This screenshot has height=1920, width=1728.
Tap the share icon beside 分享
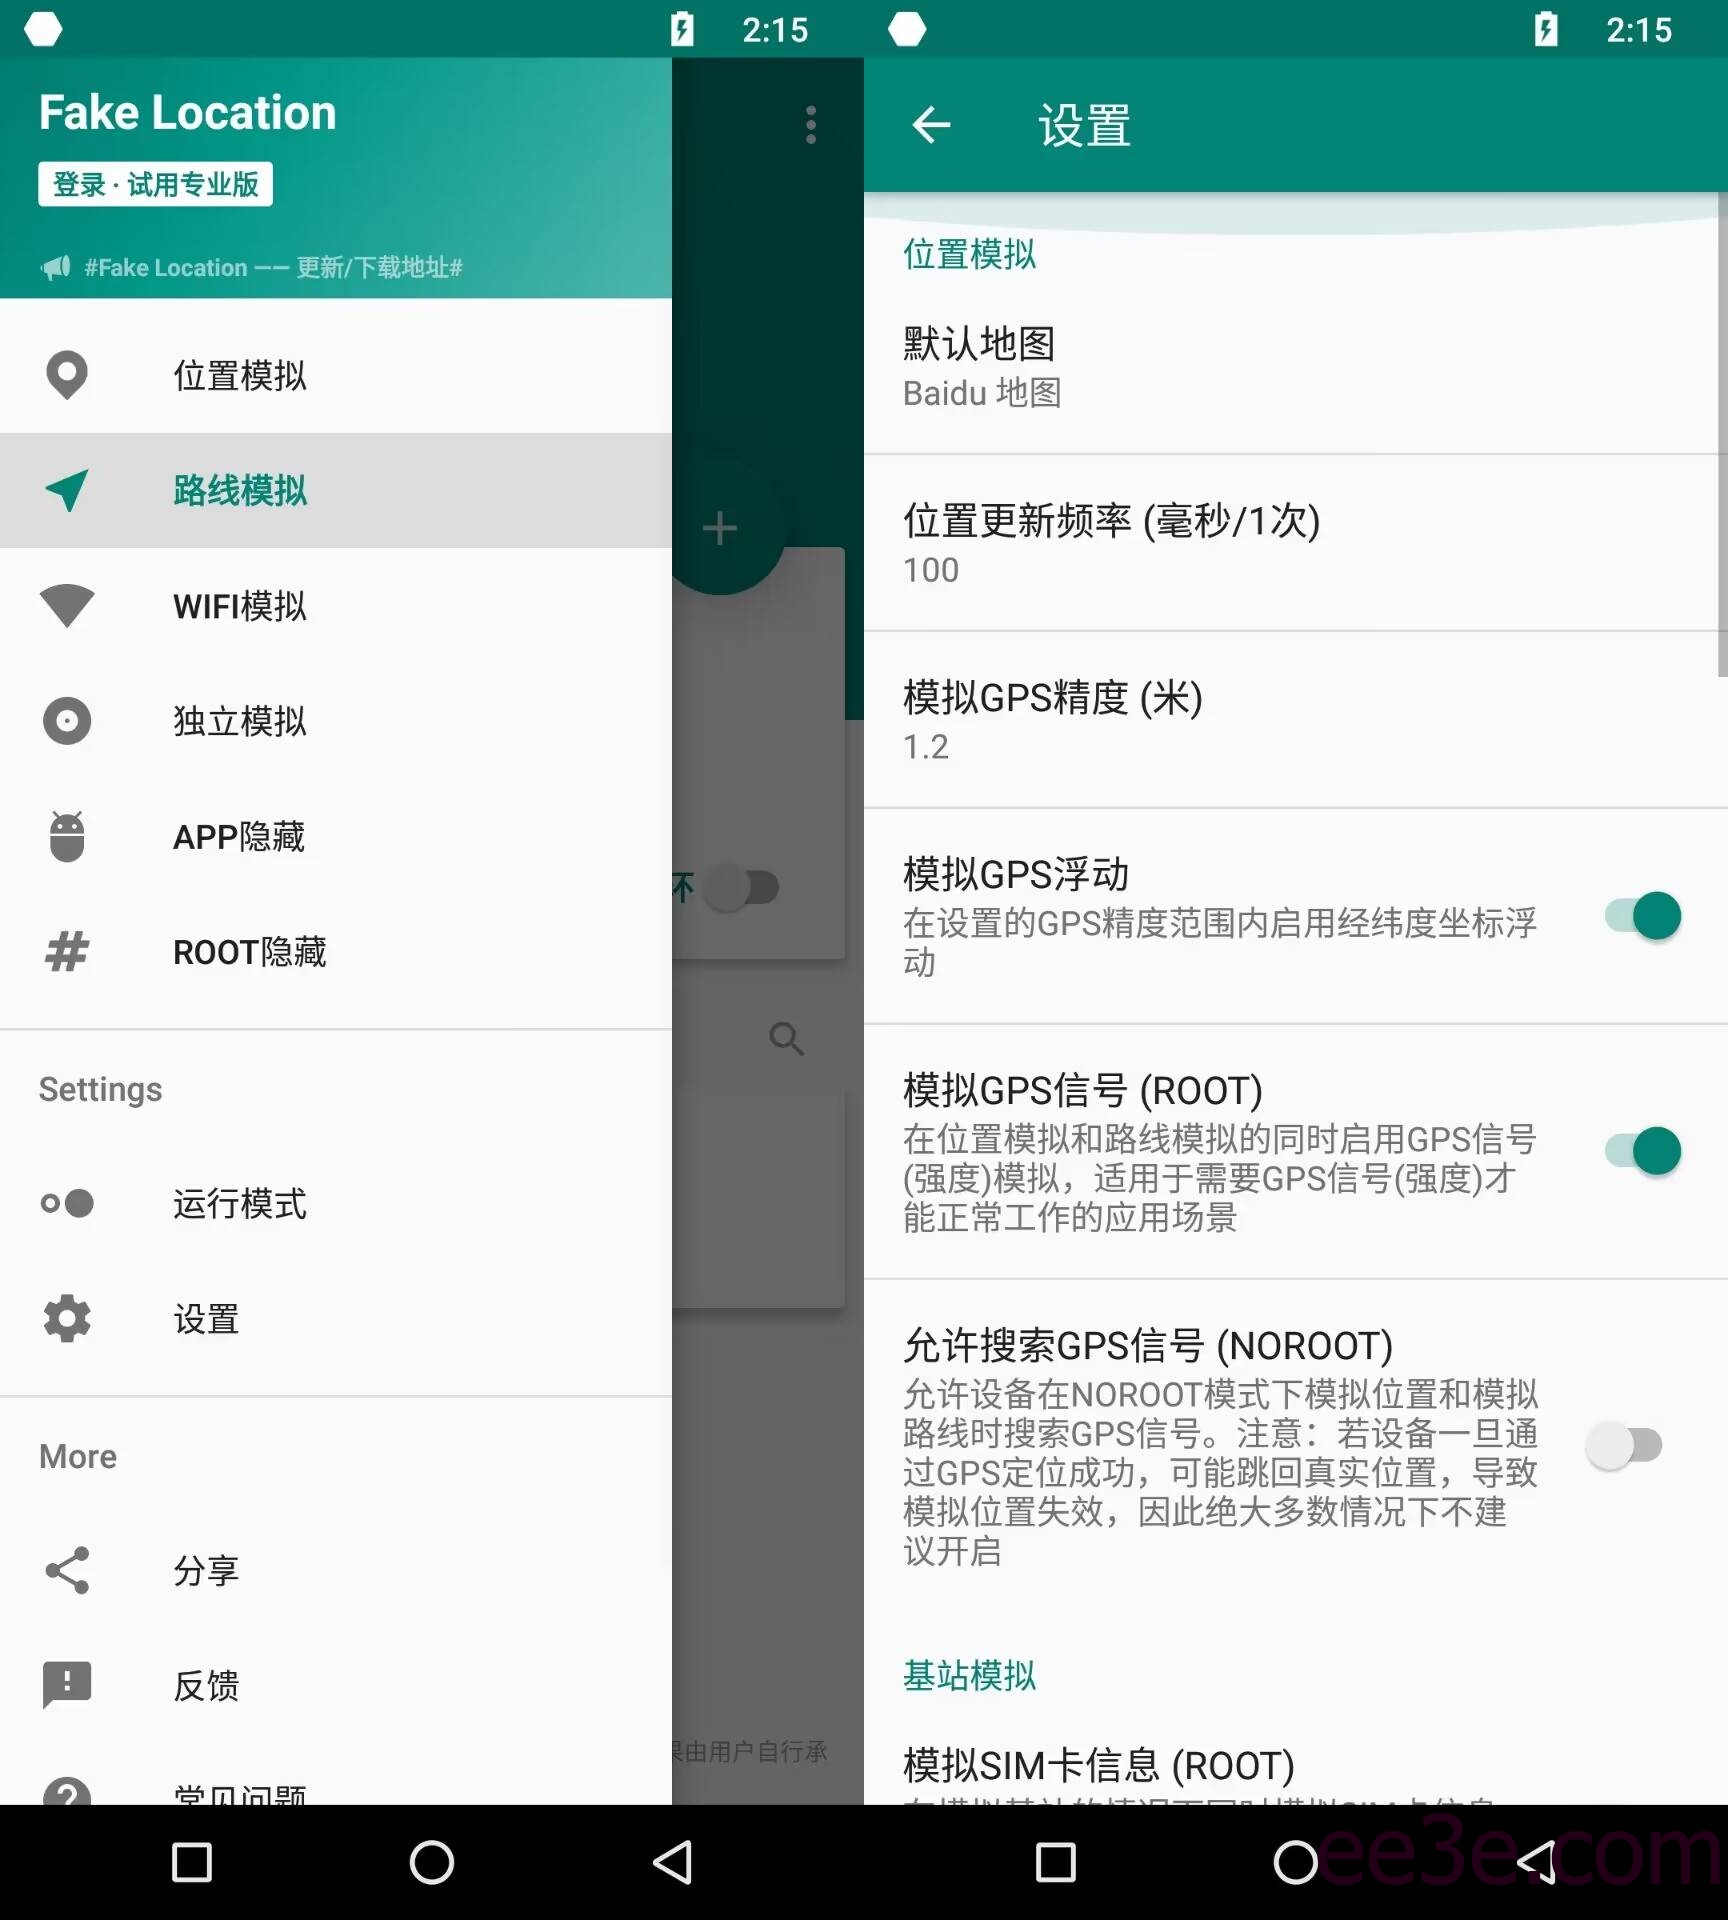coord(66,1570)
